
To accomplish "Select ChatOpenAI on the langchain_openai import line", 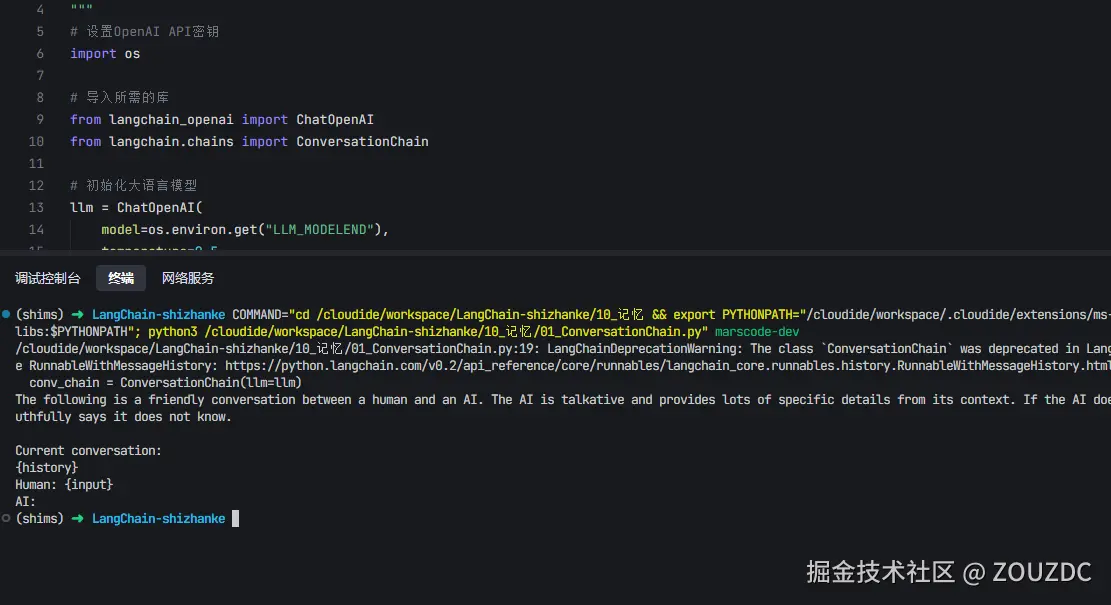I will (335, 119).
